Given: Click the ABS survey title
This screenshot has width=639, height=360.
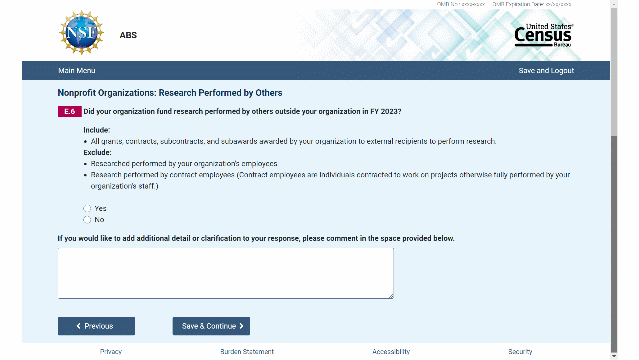Looking at the screenshot, I should tap(128, 35).
